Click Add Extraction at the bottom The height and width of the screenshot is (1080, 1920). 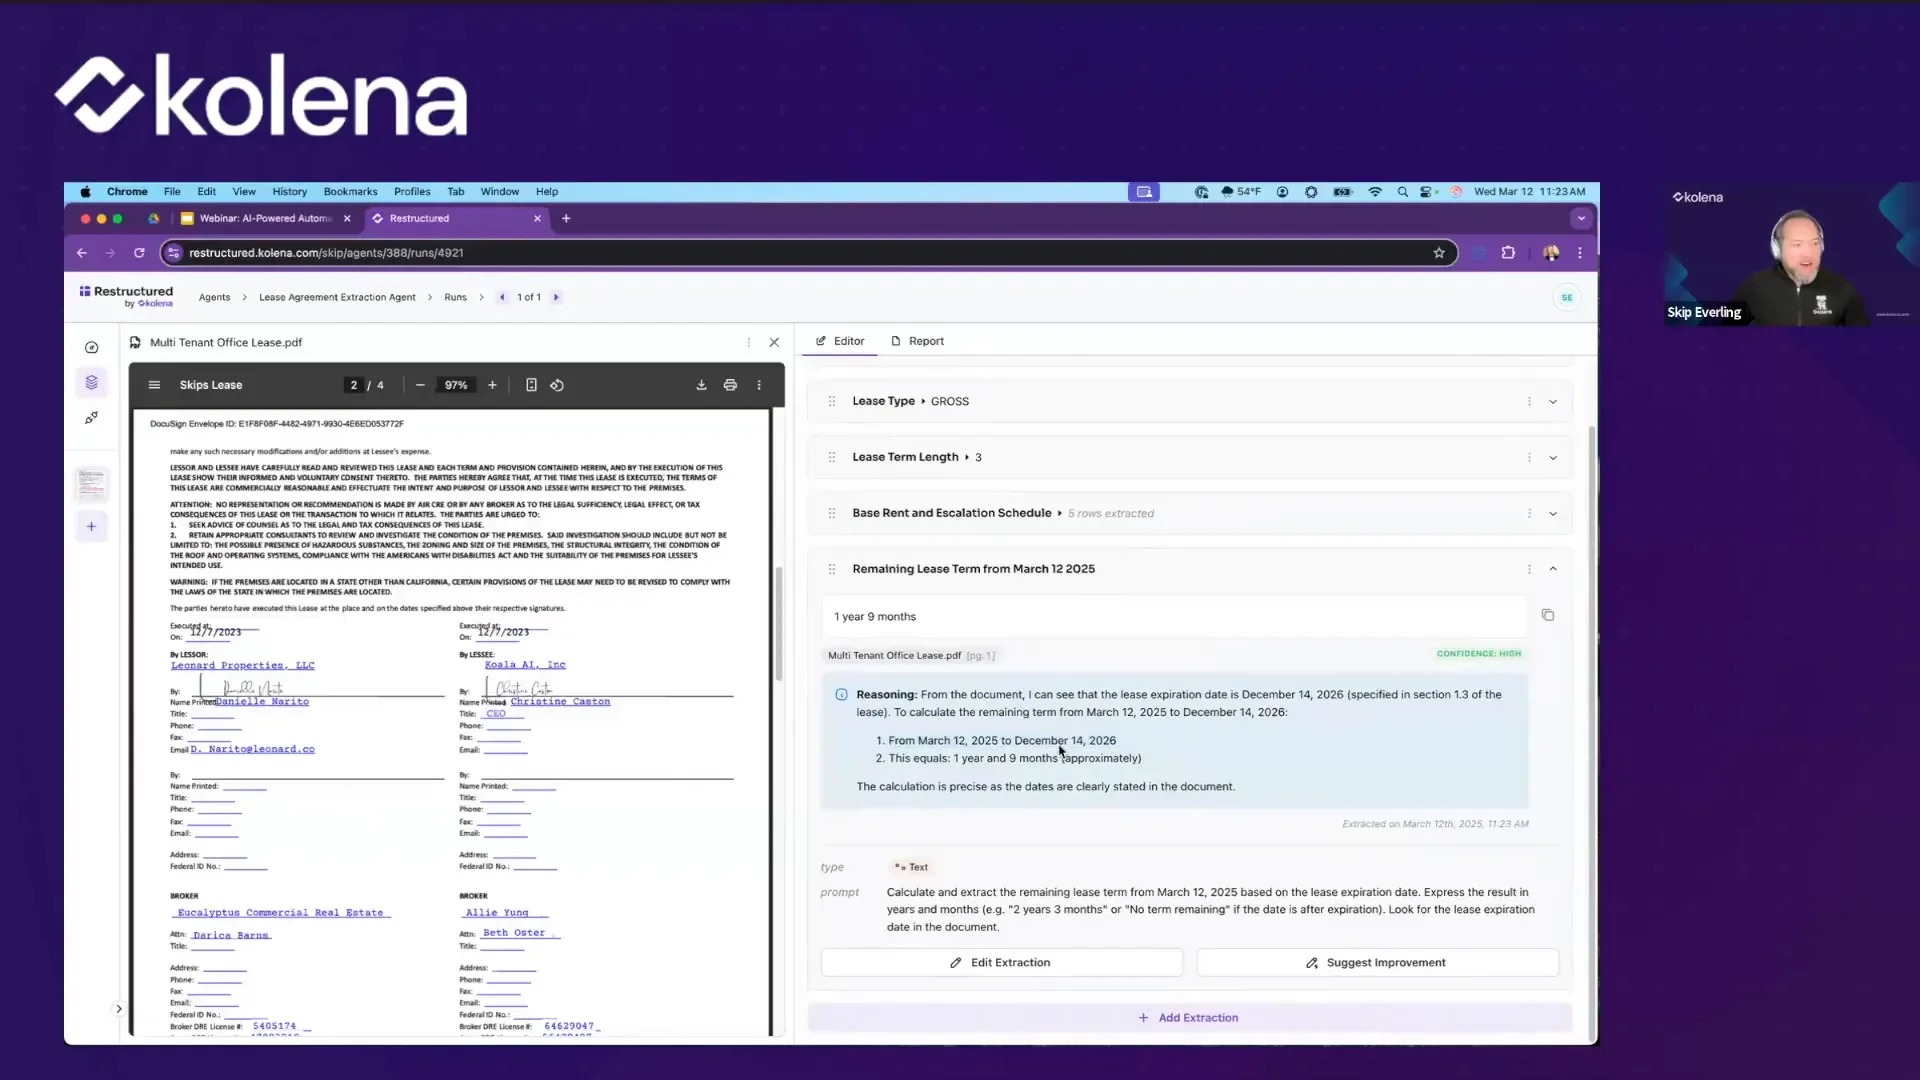pyautogui.click(x=1188, y=1017)
